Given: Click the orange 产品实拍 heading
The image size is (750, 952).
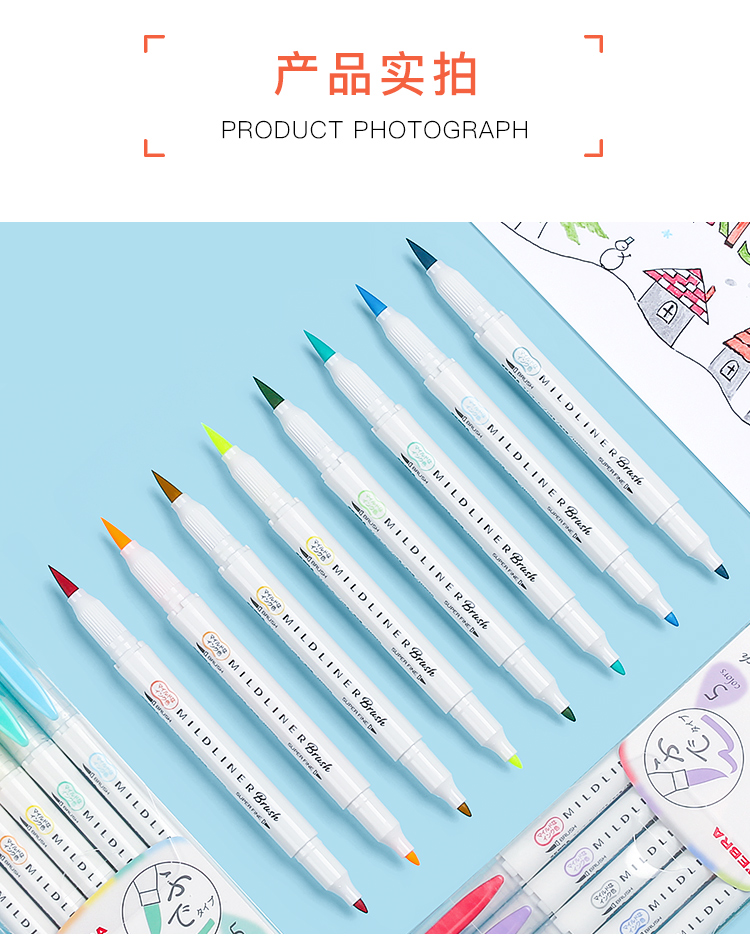Looking at the screenshot, I should point(375,74).
